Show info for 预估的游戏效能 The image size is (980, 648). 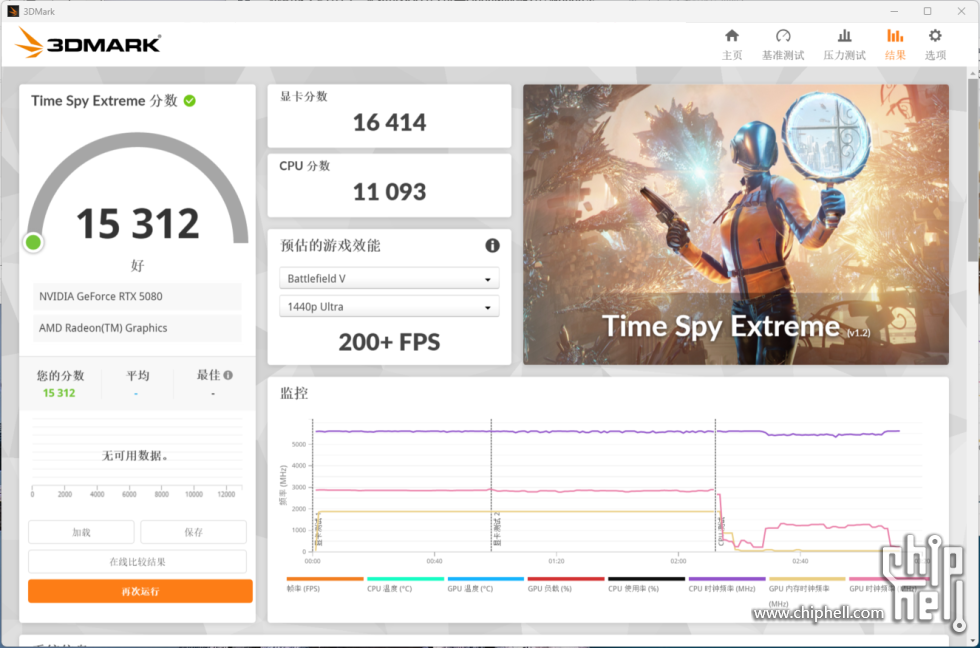pos(492,246)
